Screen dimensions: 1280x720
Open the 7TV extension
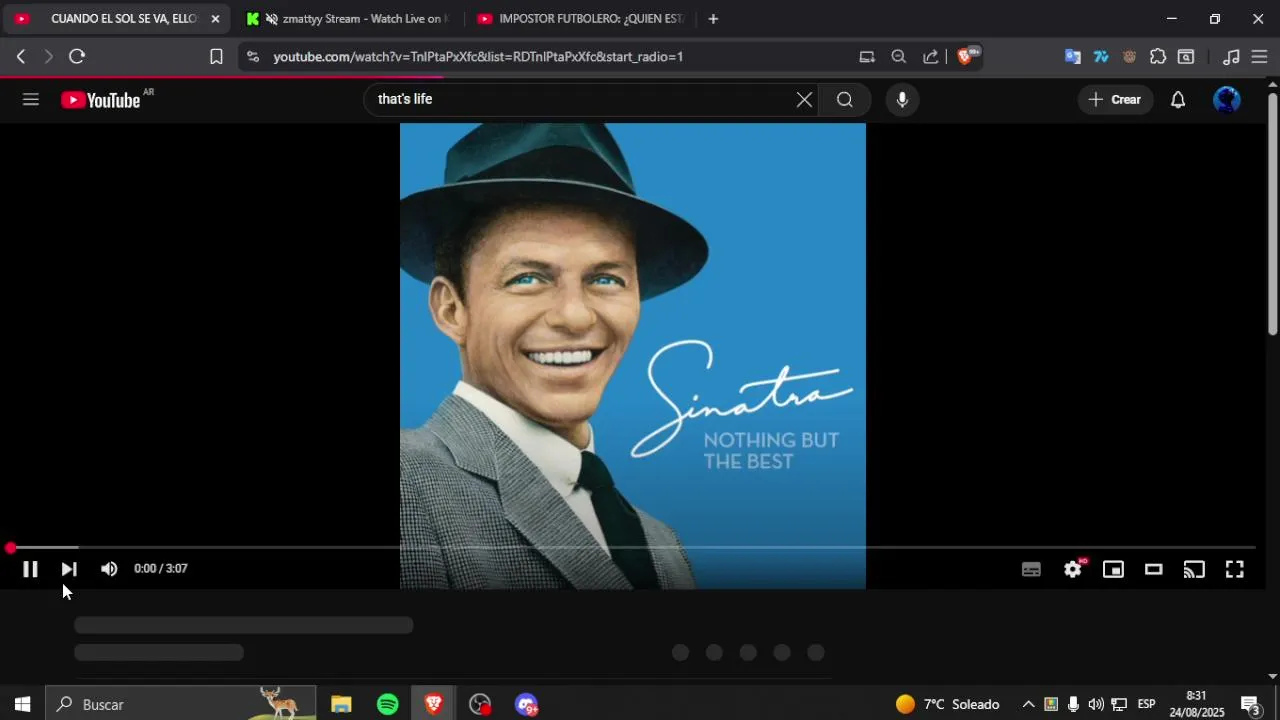pos(1101,57)
